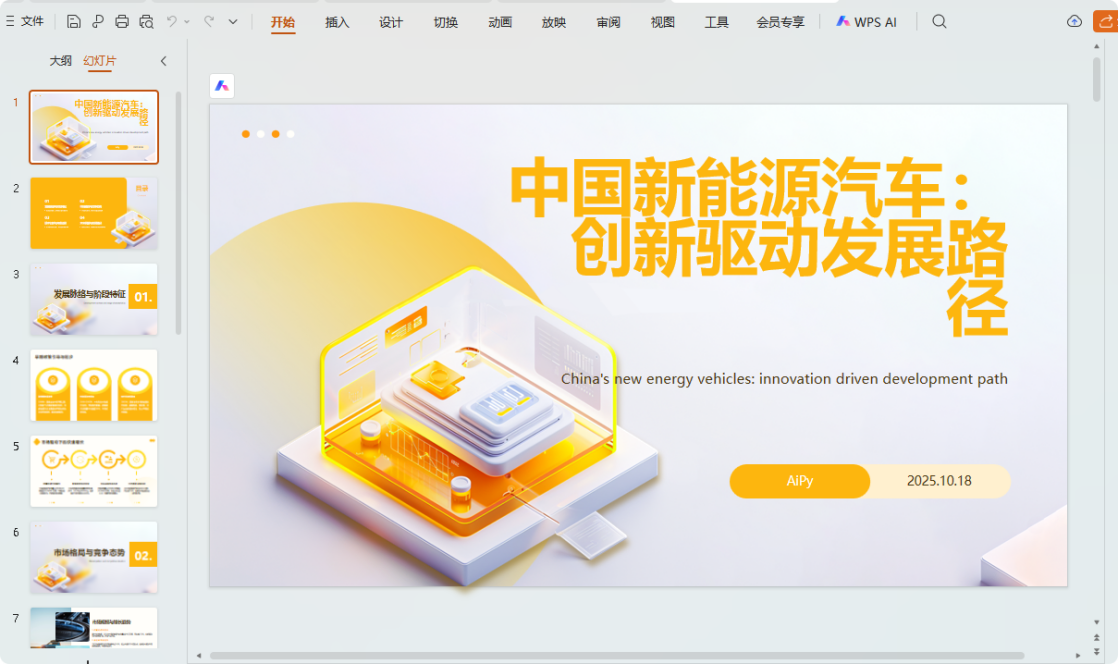The width and height of the screenshot is (1118, 664).
Task: Collapse the slide thumbnail panel
Action: (x=163, y=61)
